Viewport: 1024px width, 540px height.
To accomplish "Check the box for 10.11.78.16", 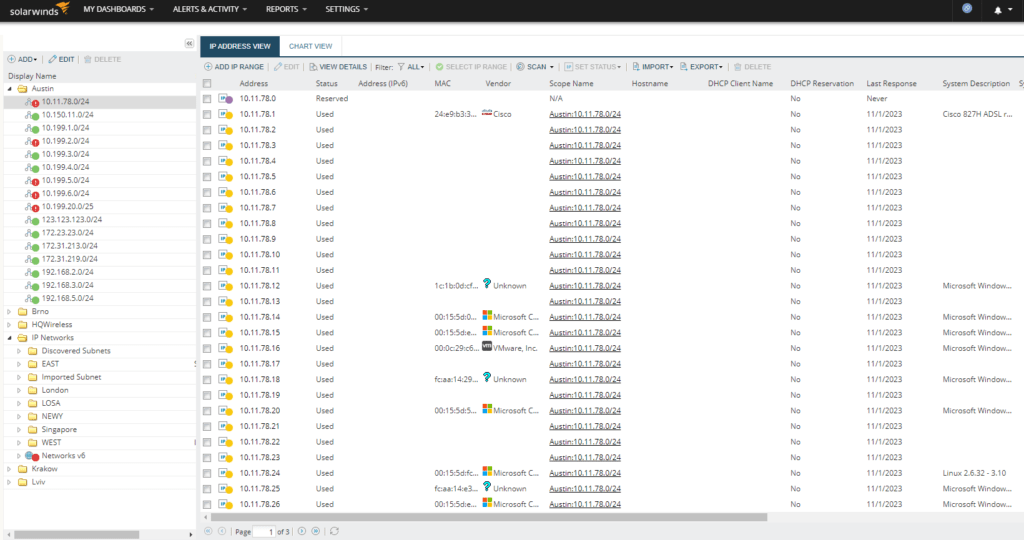I will pyautogui.click(x=207, y=348).
